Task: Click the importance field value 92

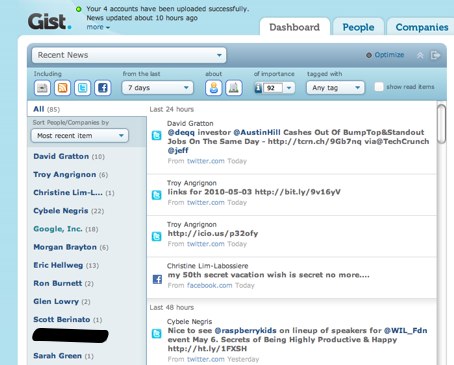Action: click(x=273, y=88)
